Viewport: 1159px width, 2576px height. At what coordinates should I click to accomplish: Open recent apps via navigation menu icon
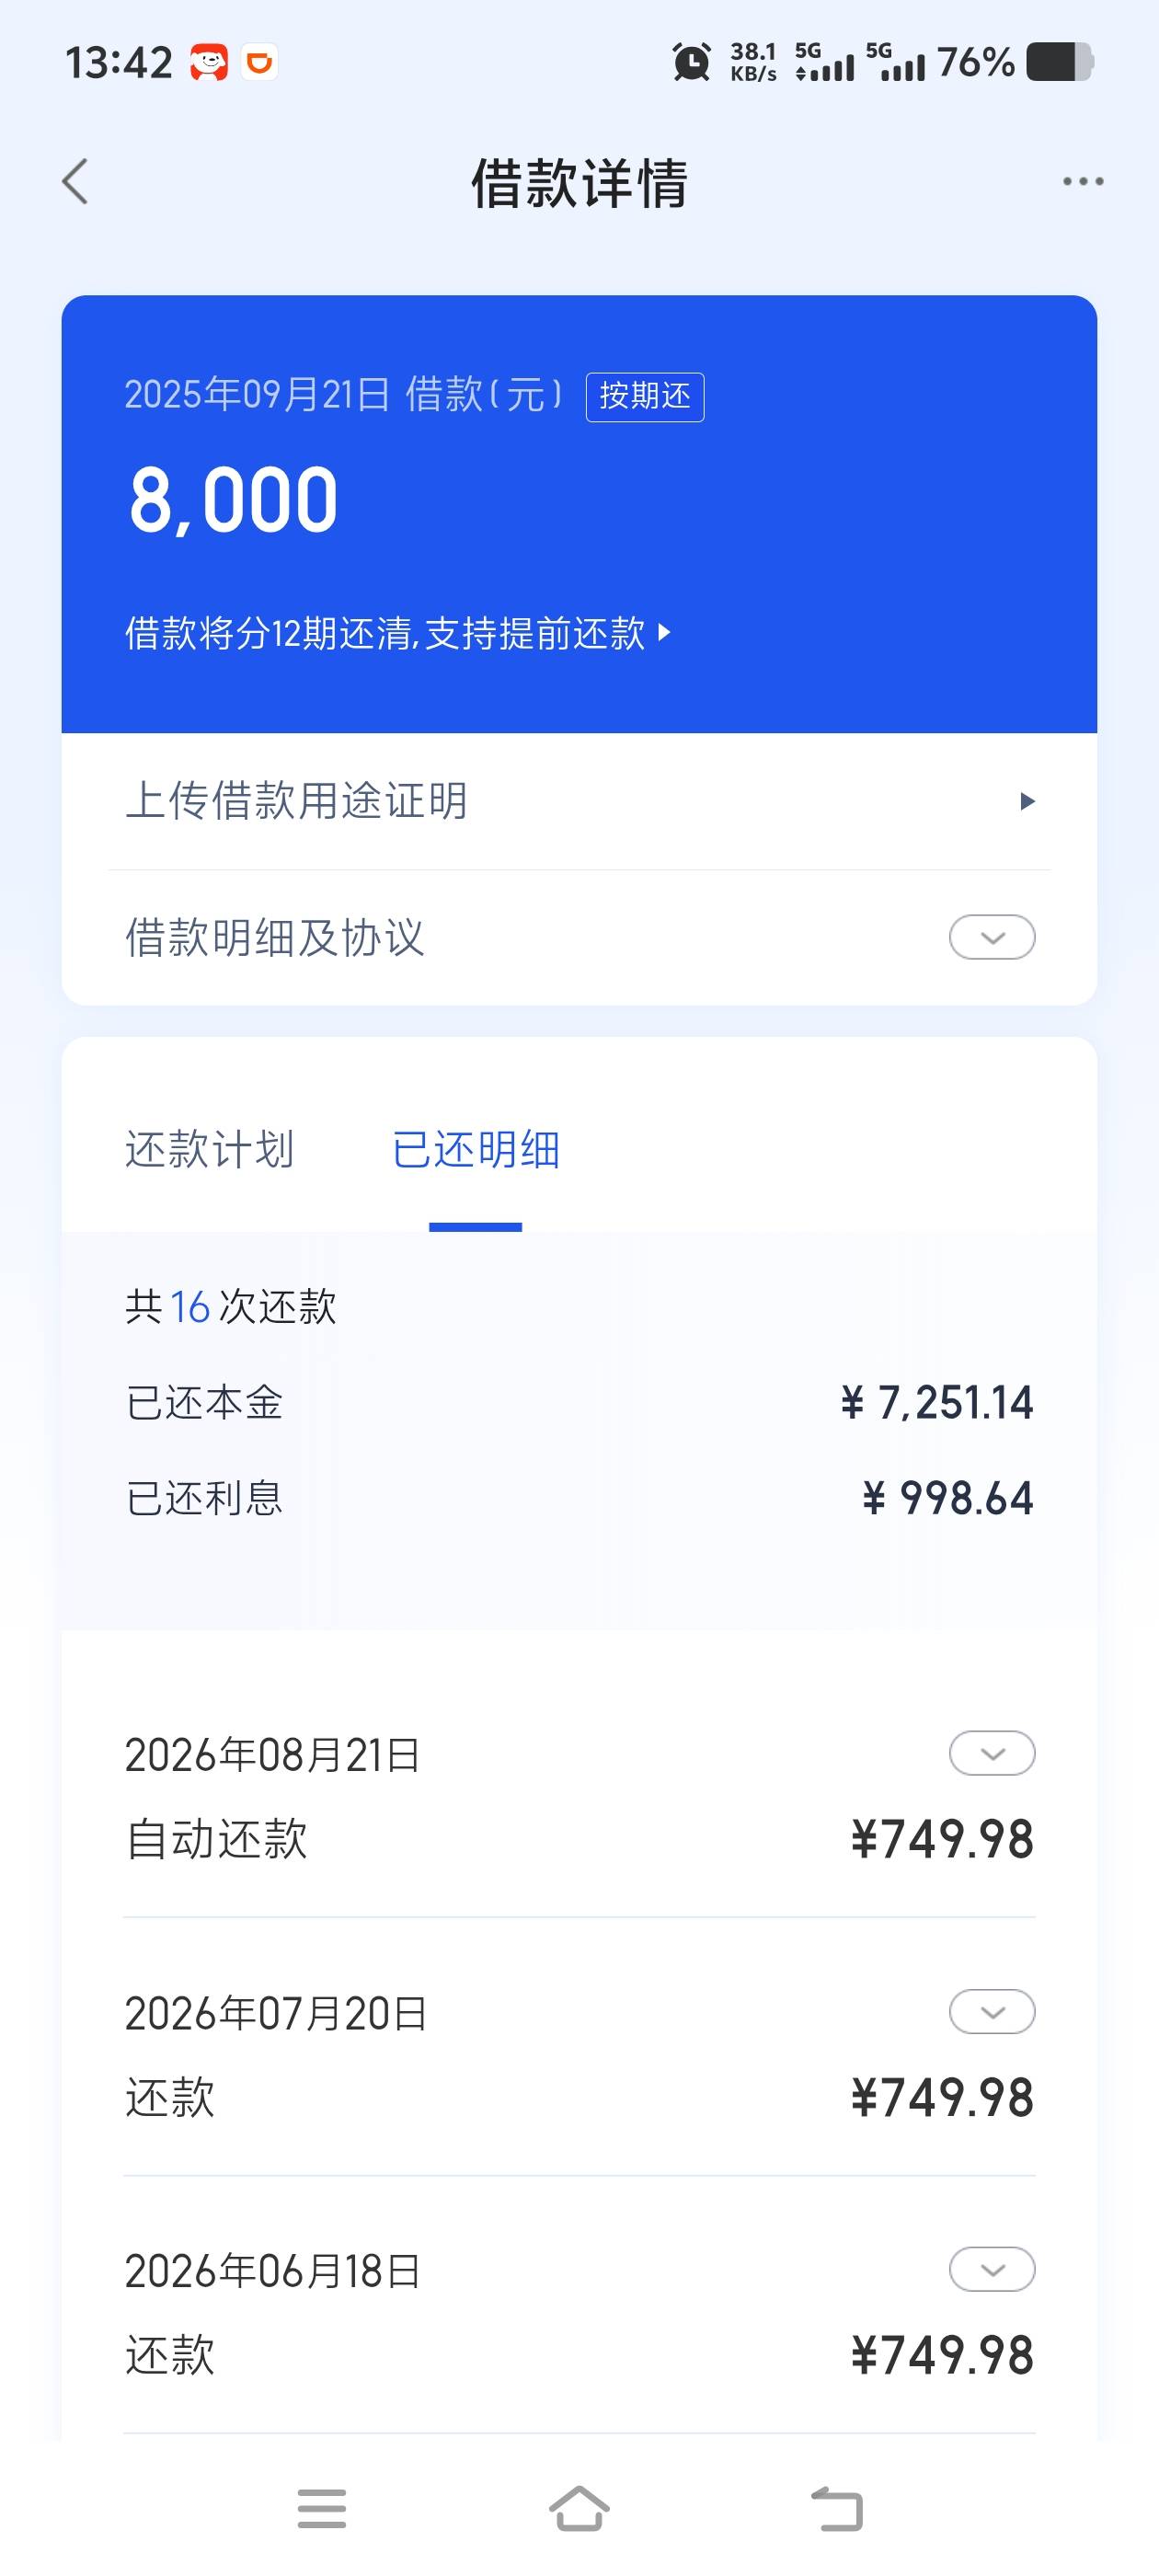322,2509
